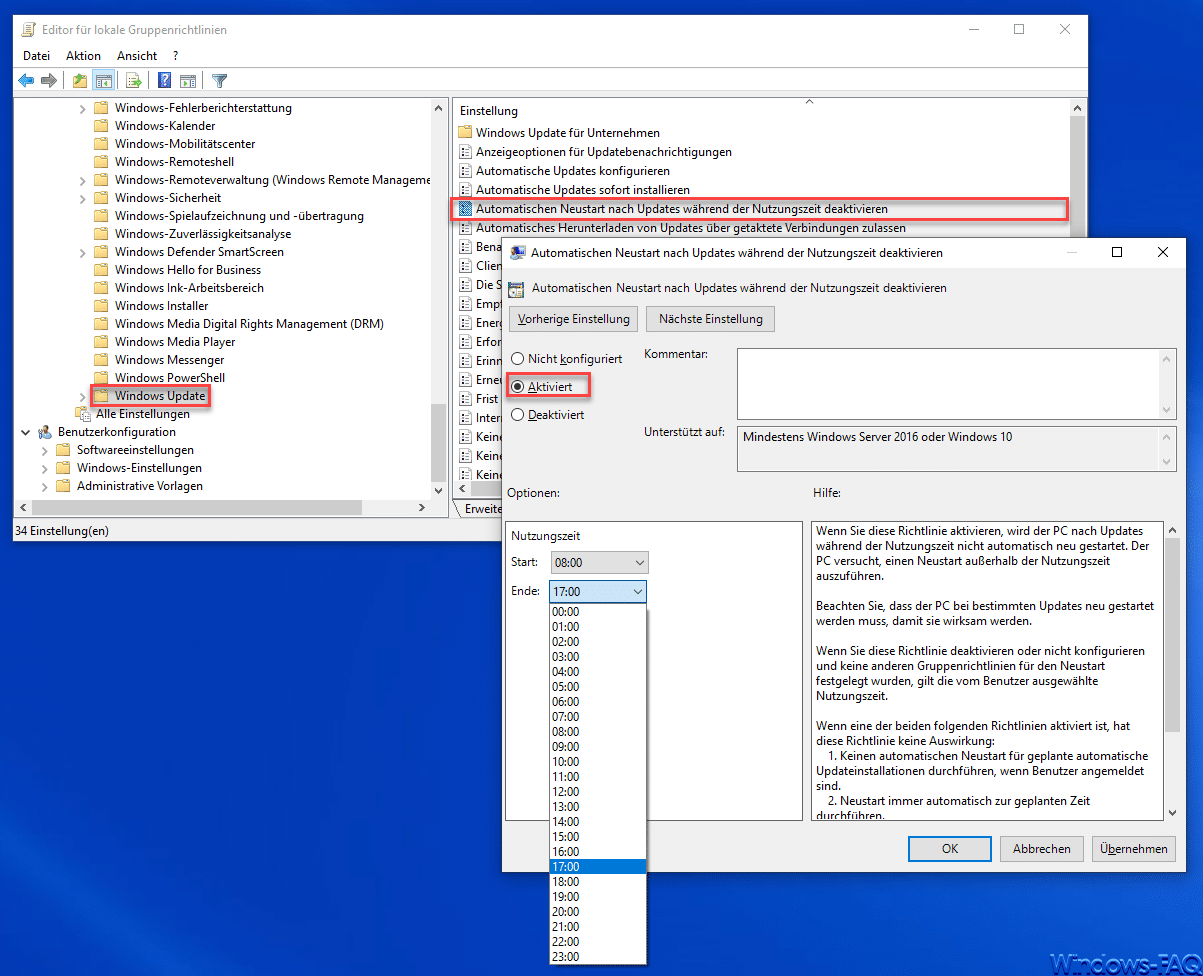1203x976 pixels.
Task: Click the folder icon of Windows Update für Unternehmen
Action: point(464,133)
